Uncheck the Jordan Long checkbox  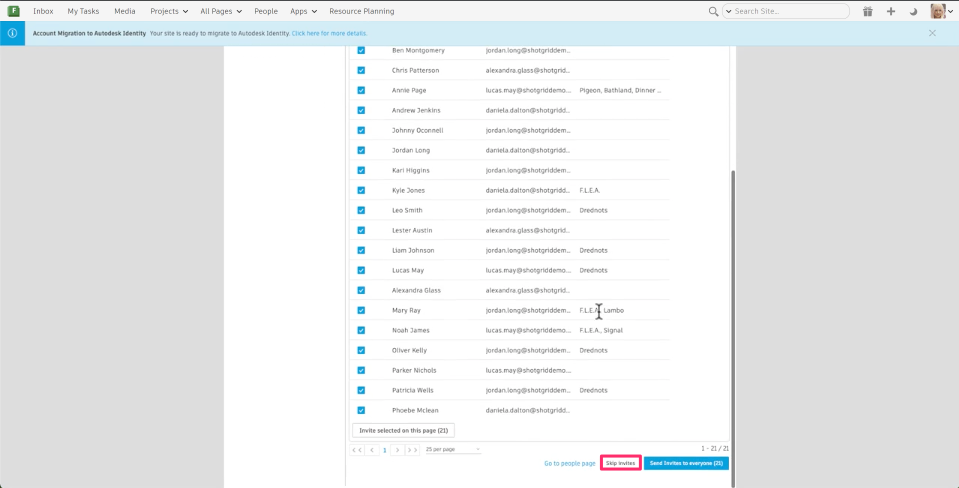pyautogui.click(x=361, y=150)
